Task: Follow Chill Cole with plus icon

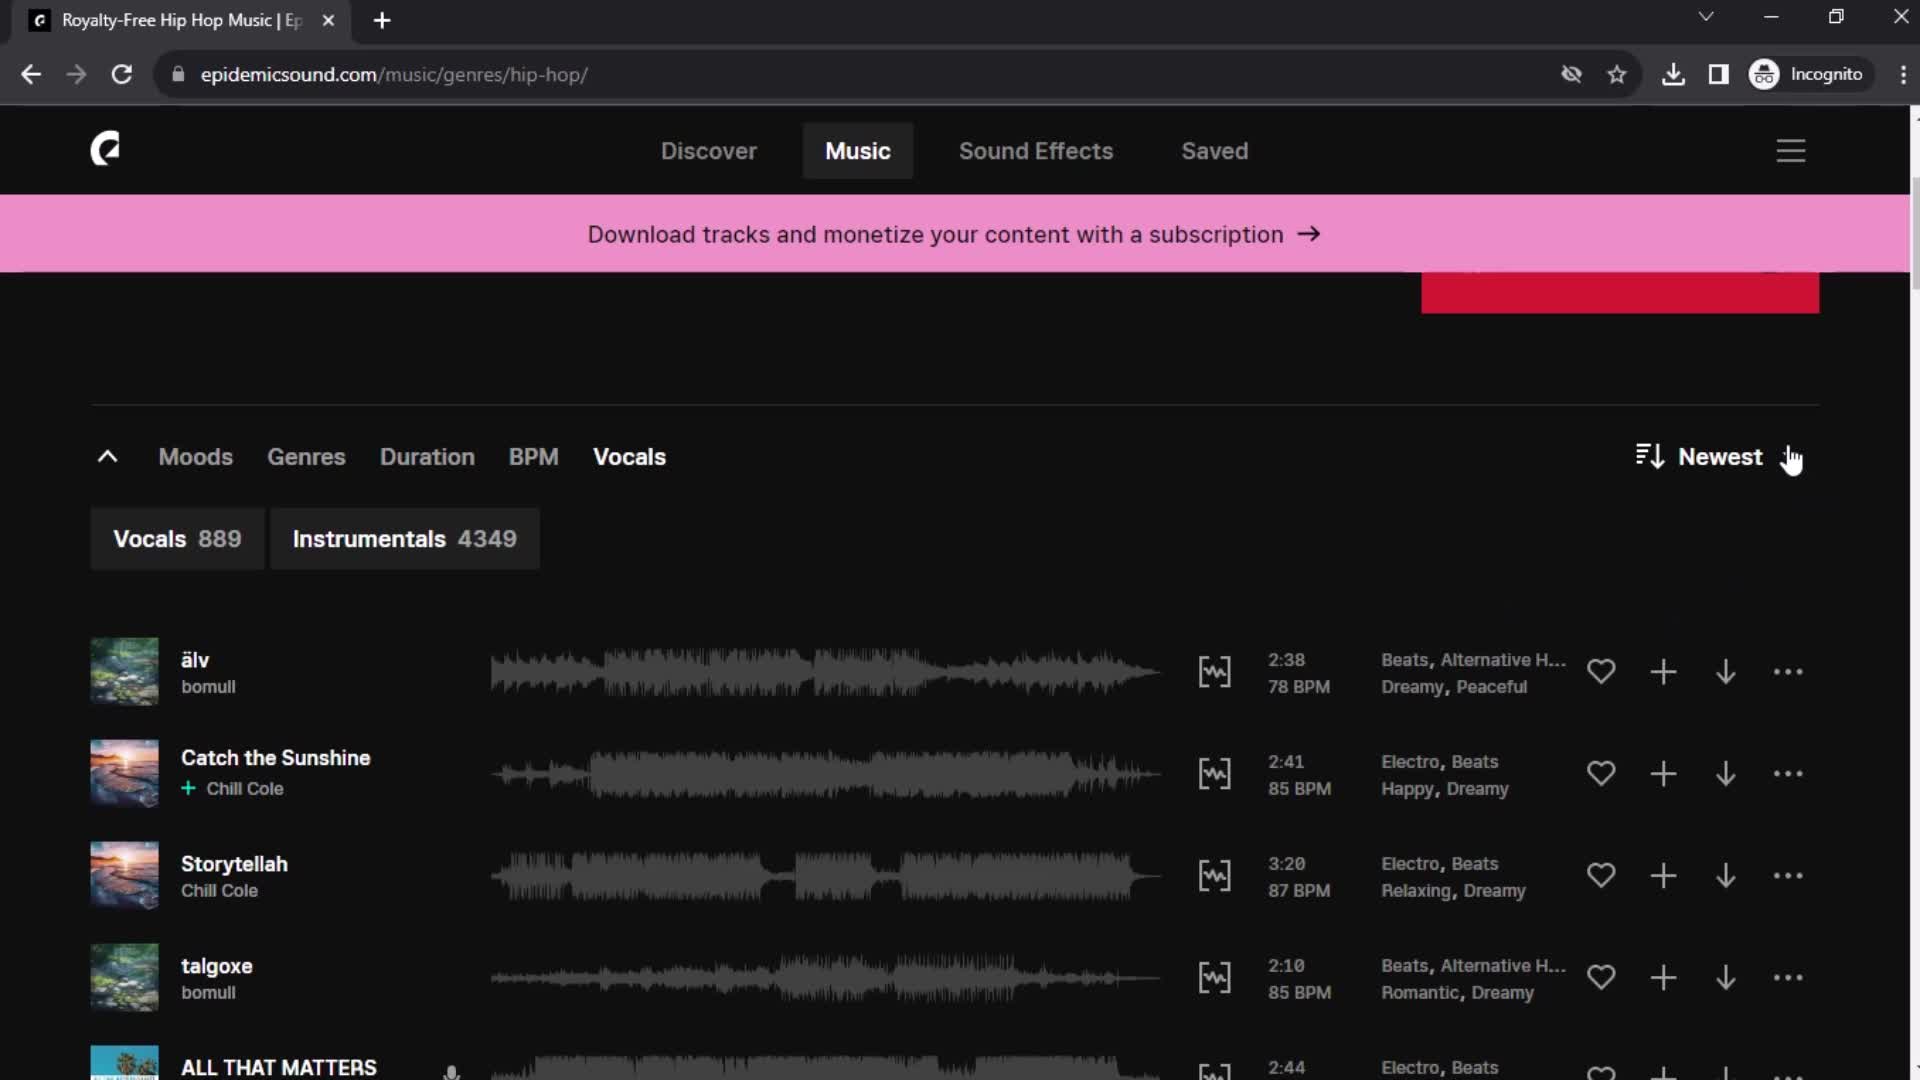Action: [x=188, y=789]
